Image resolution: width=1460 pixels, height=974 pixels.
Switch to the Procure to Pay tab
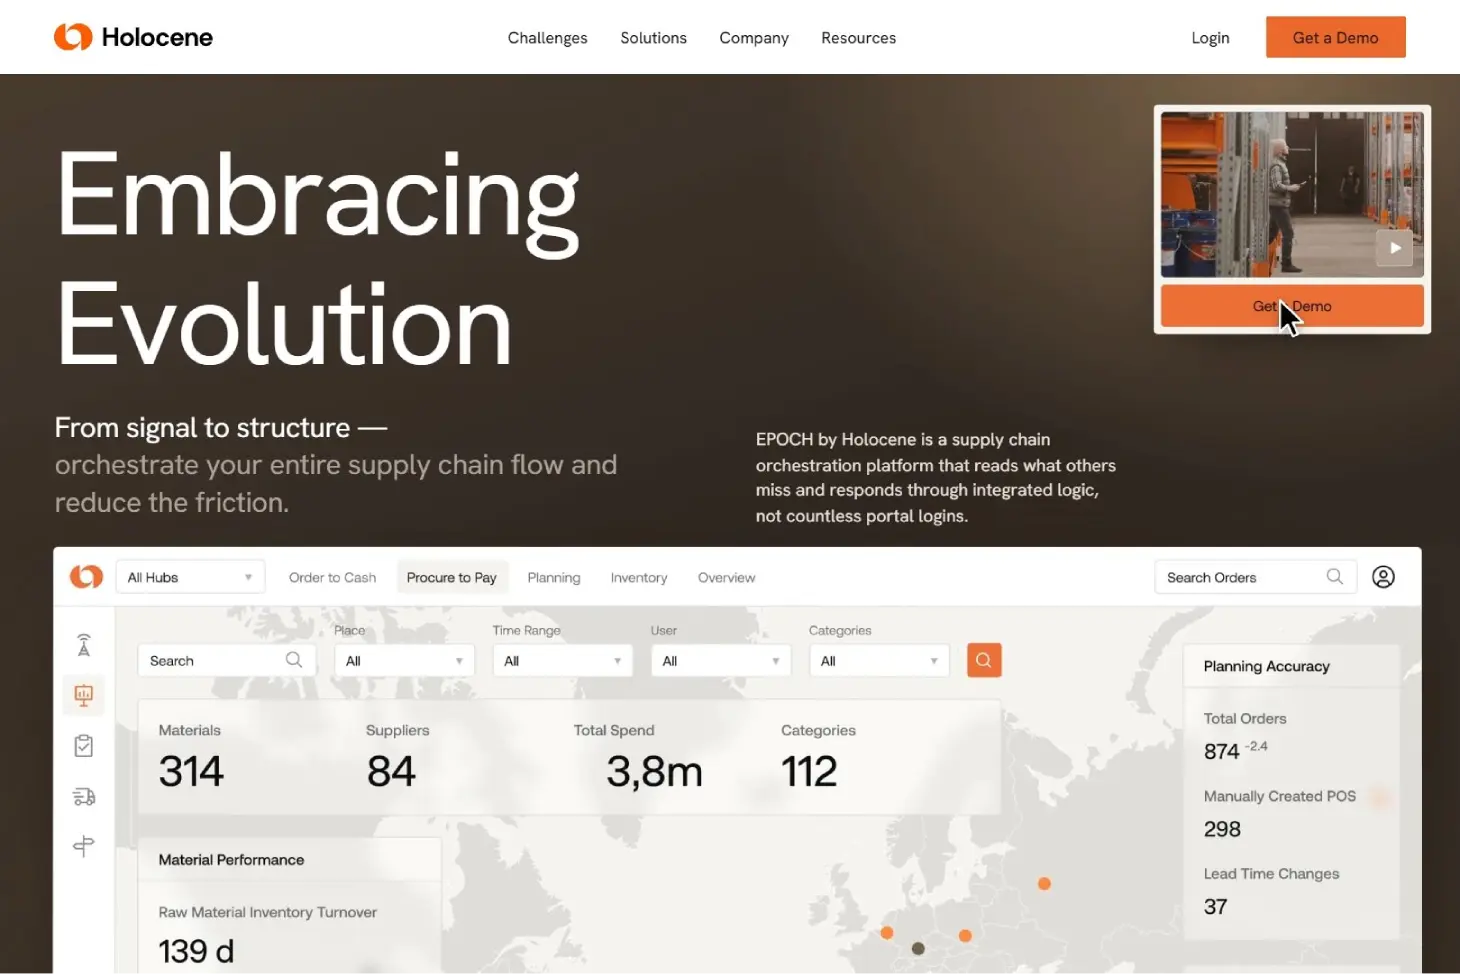pyautogui.click(x=452, y=578)
